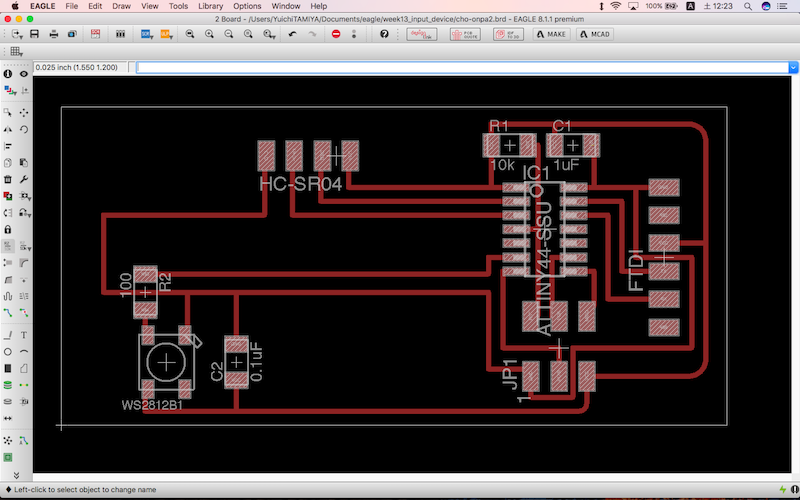Select the Name tool
This screenshot has width=800, height=500.
tap(8, 246)
